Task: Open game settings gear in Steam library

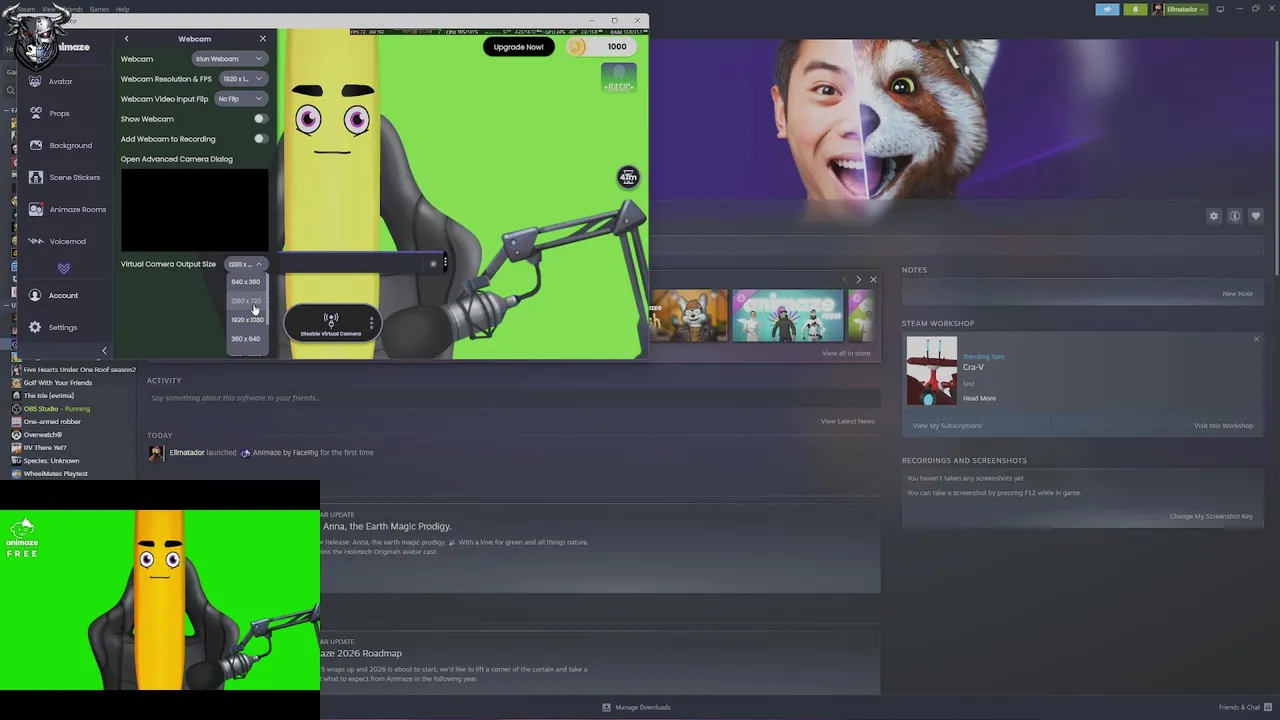Action: pyautogui.click(x=1214, y=216)
